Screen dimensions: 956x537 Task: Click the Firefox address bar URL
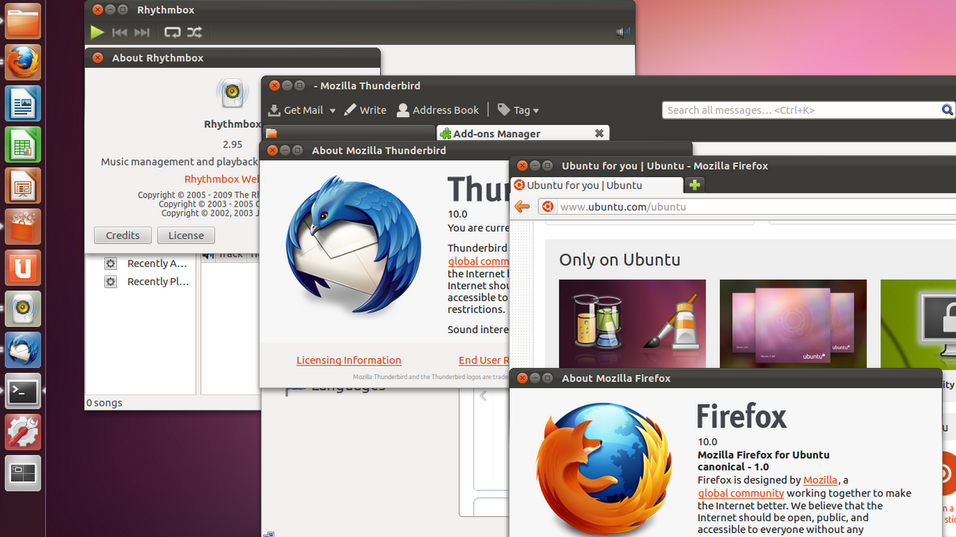point(623,207)
